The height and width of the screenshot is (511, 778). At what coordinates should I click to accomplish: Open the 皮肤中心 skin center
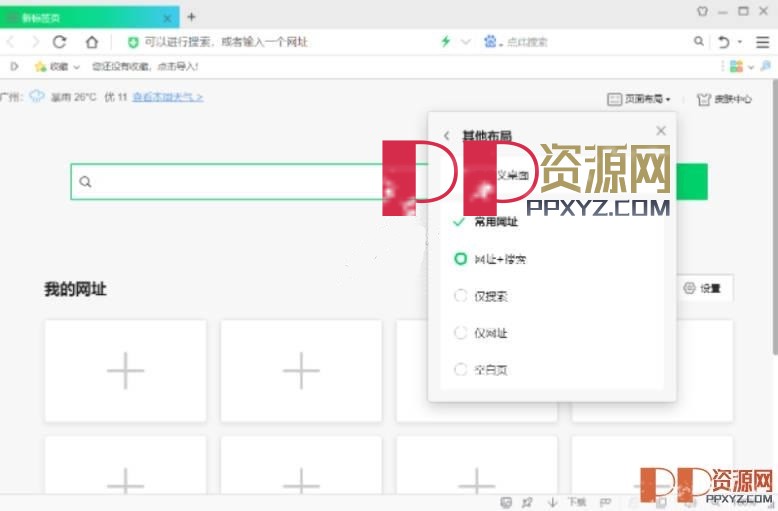[x=724, y=99]
